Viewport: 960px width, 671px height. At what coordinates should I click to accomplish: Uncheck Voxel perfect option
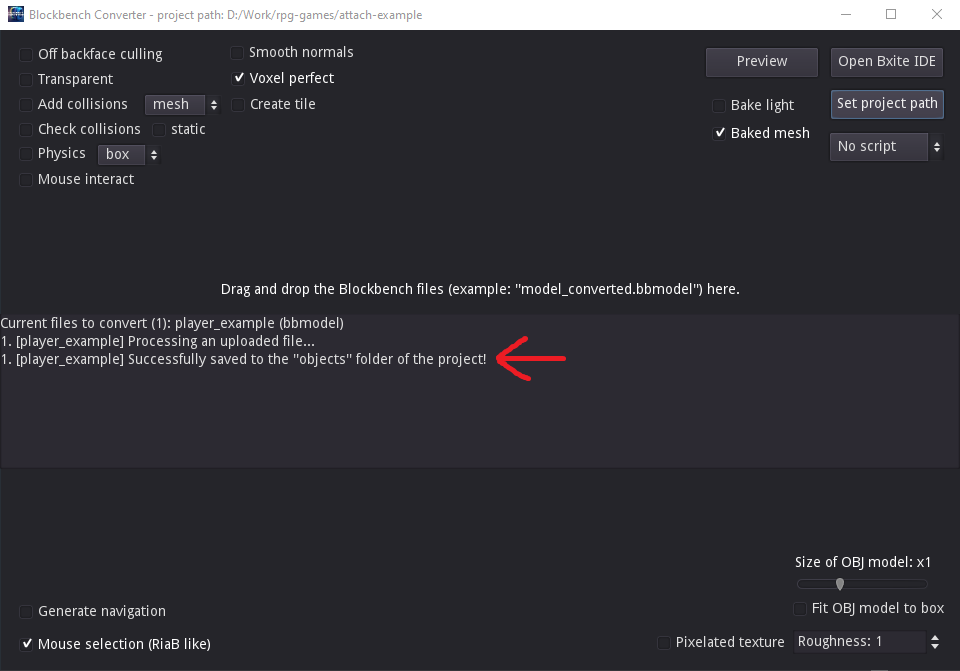coord(238,78)
